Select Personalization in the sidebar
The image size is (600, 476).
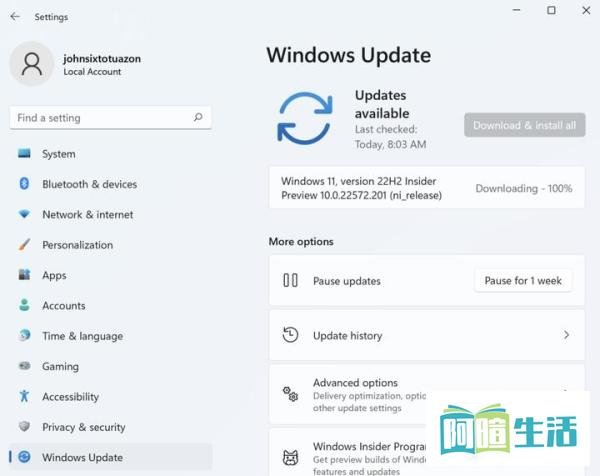pyautogui.click(x=111, y=245)
